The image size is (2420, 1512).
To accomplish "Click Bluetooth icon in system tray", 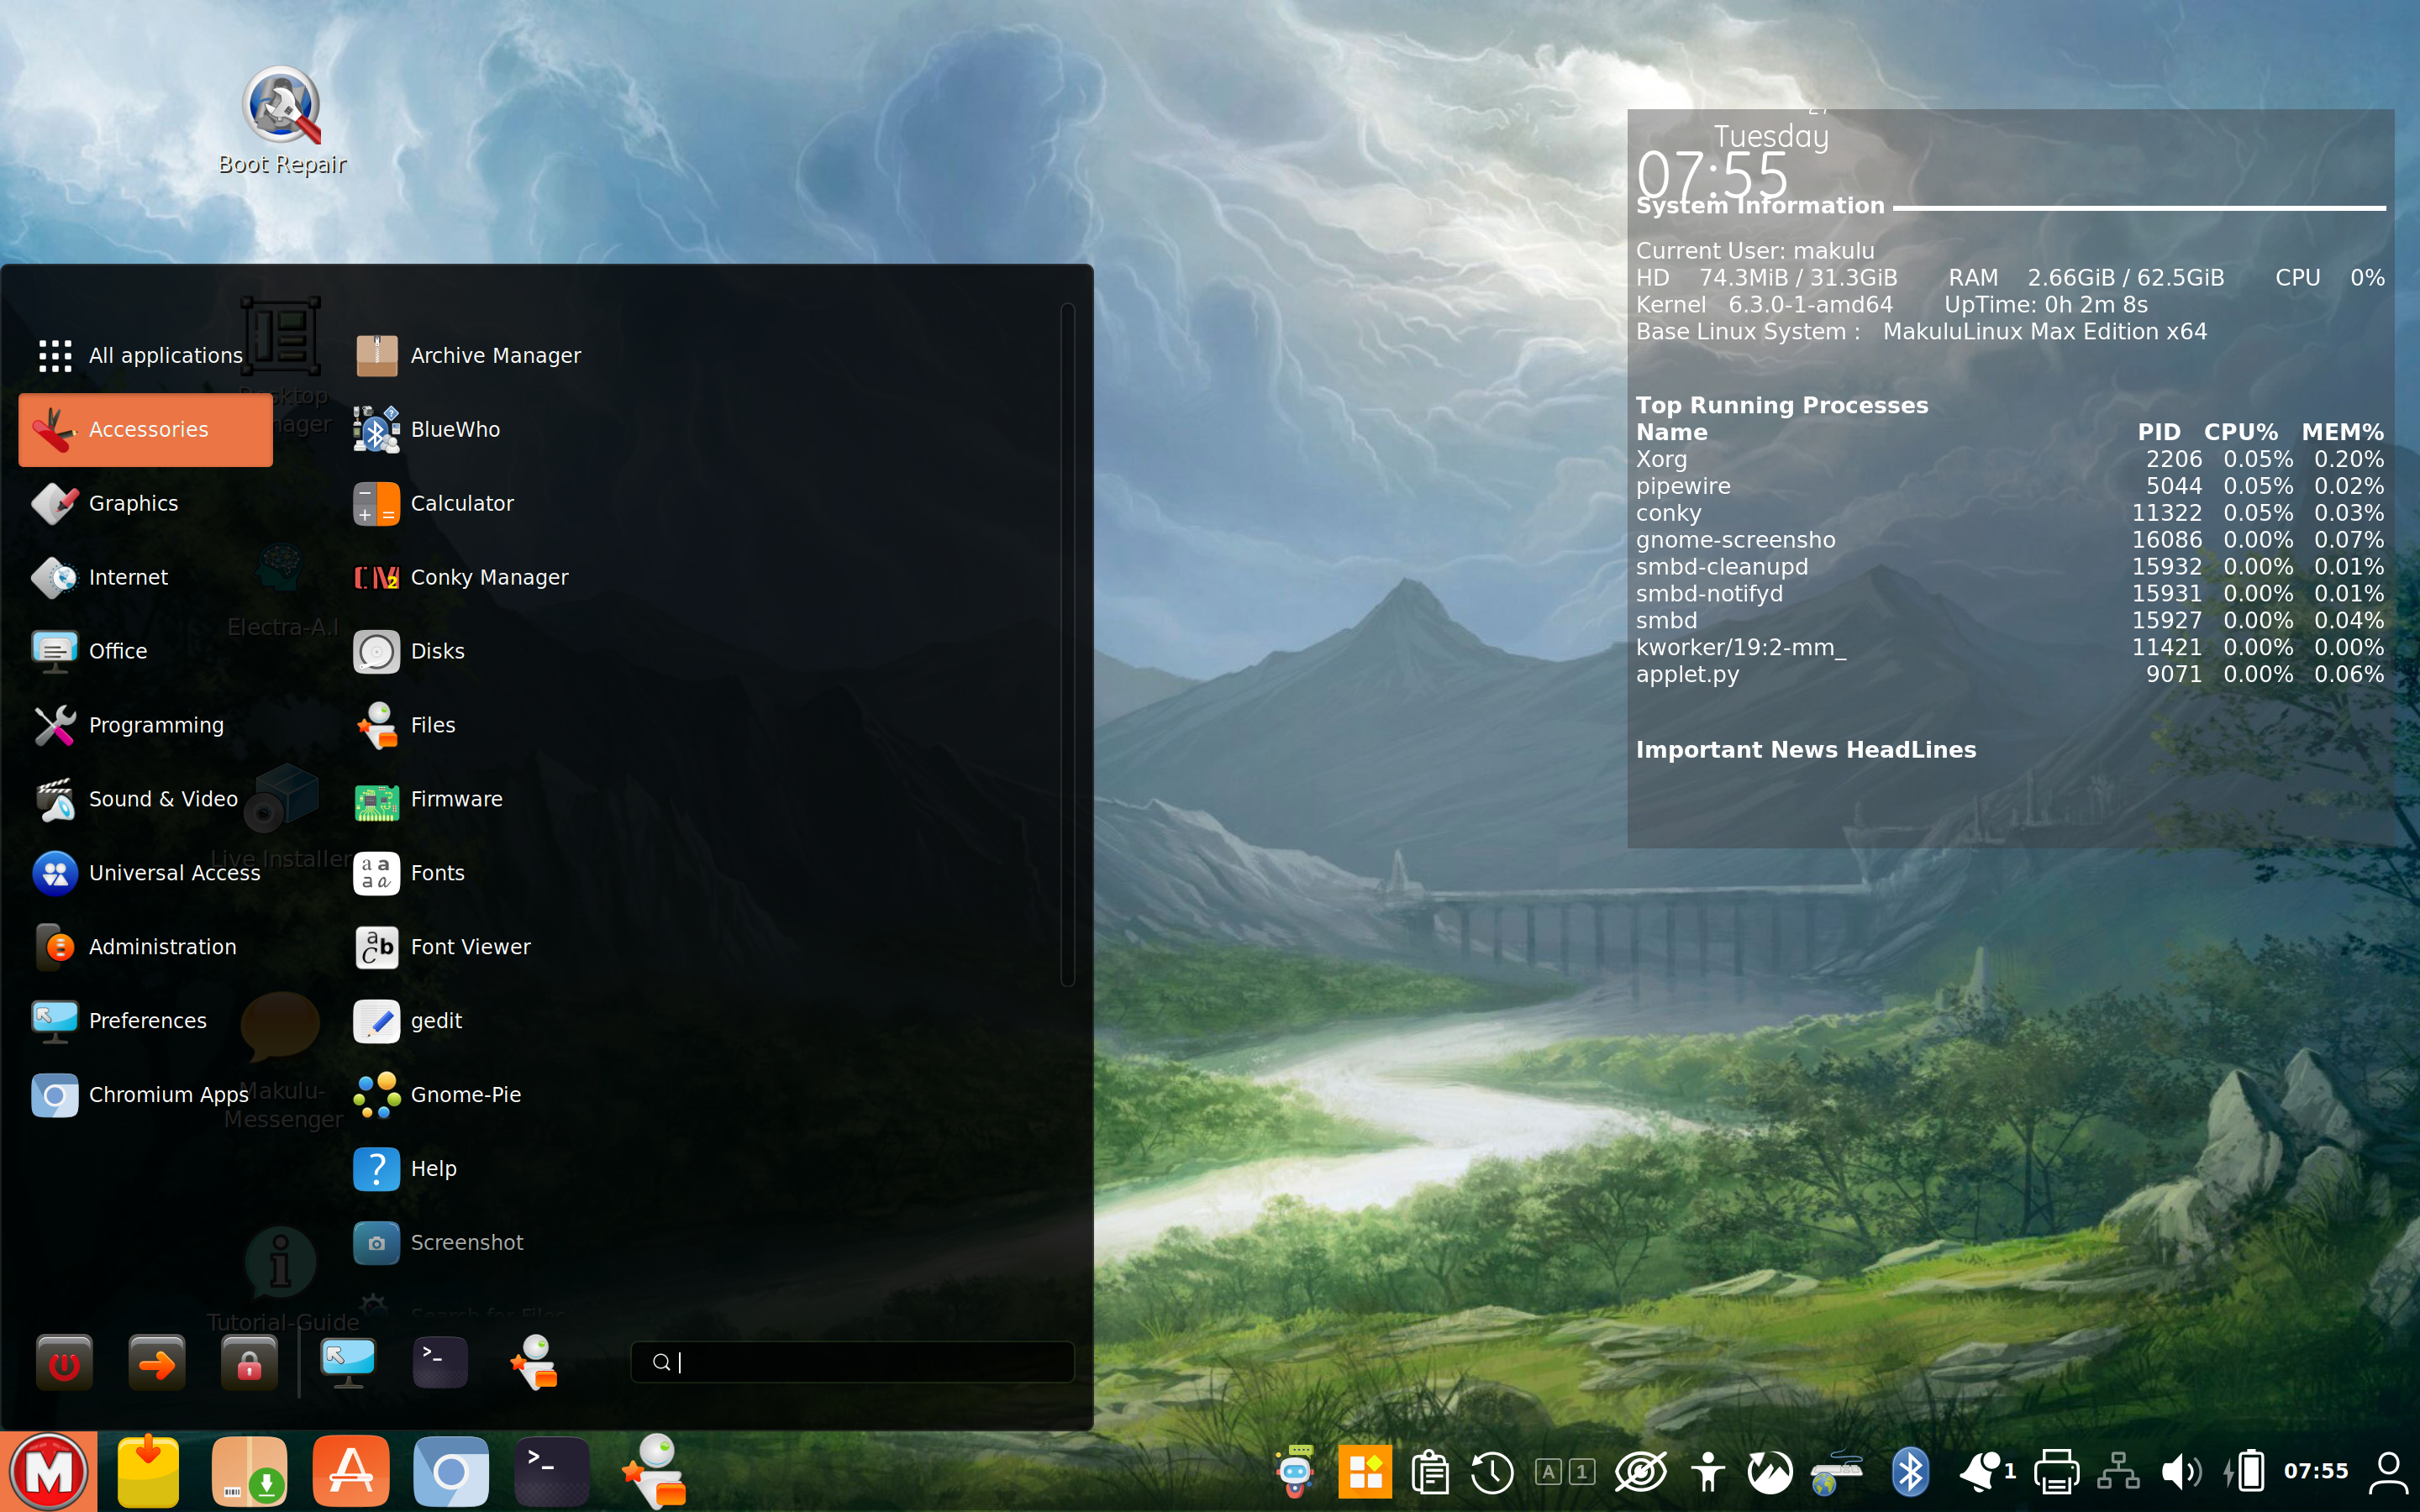I will [x=1910, y=1471].
